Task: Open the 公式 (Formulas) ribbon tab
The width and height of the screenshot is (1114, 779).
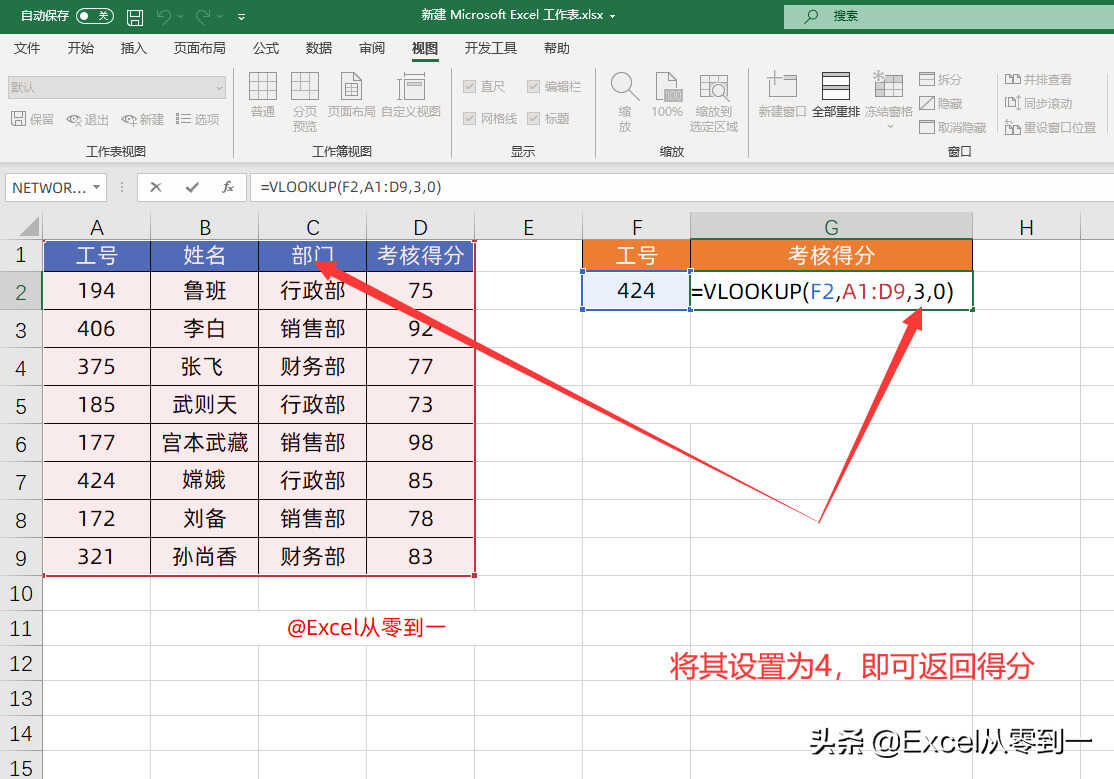Action: [x=266, y=48]
